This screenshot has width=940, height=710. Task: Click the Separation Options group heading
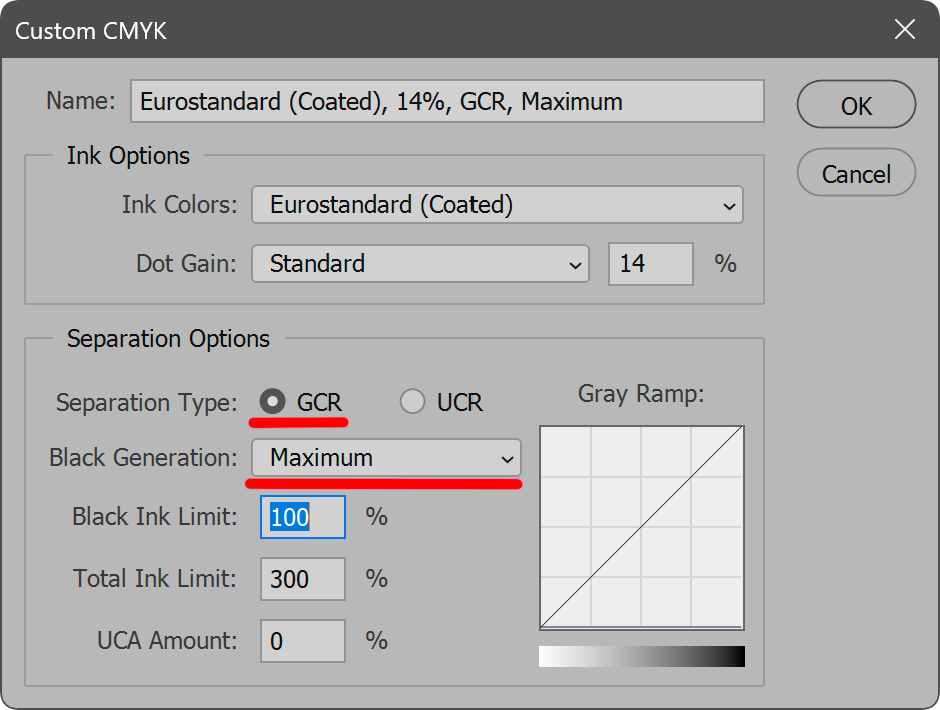pyautogui.click(x=168, y=339)
